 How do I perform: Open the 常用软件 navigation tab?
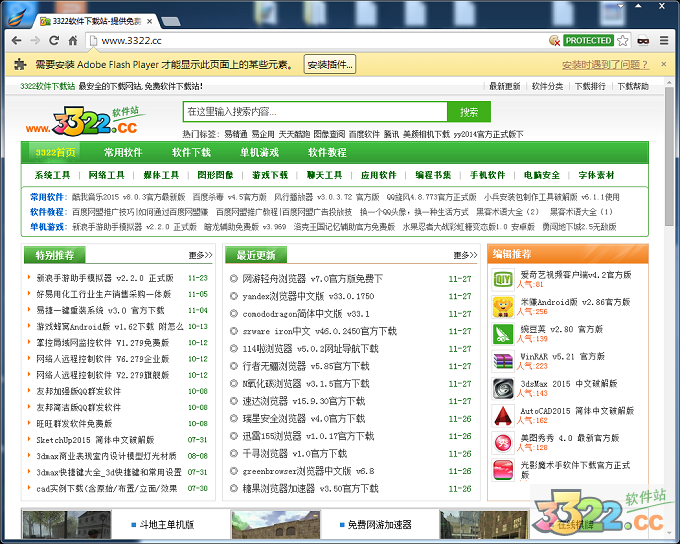tap(123, 152)
